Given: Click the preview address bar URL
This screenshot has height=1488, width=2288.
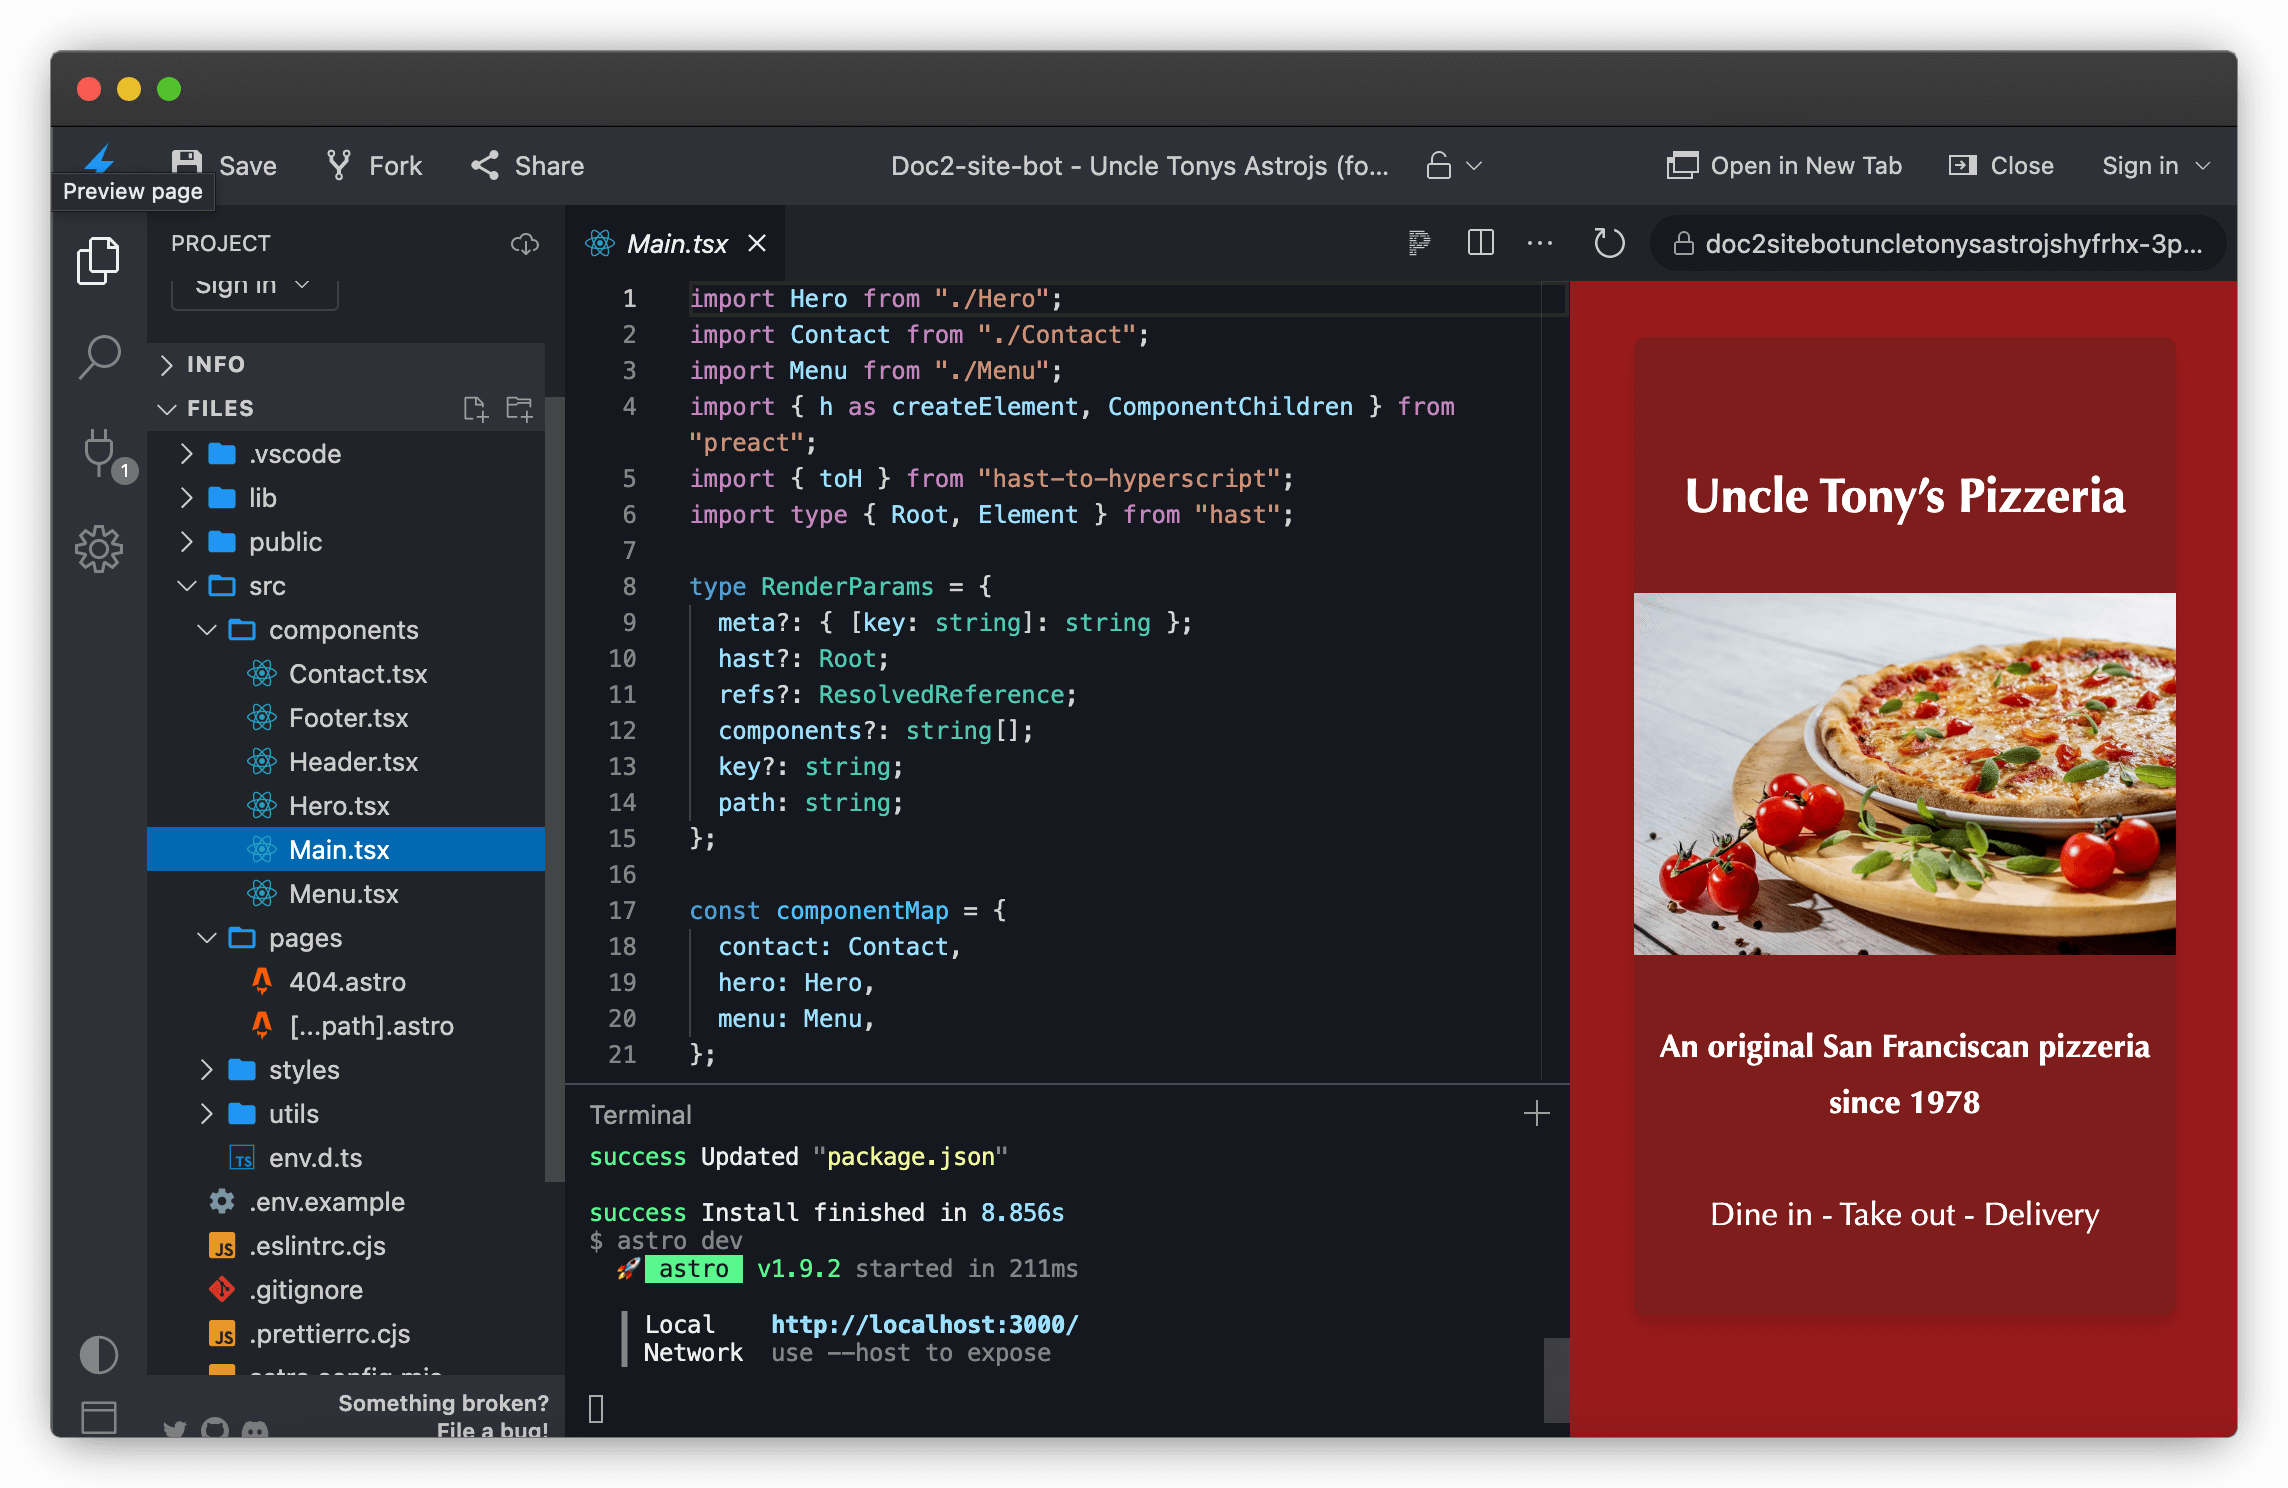Looking at the screenshot, I should click(1940, 243).
